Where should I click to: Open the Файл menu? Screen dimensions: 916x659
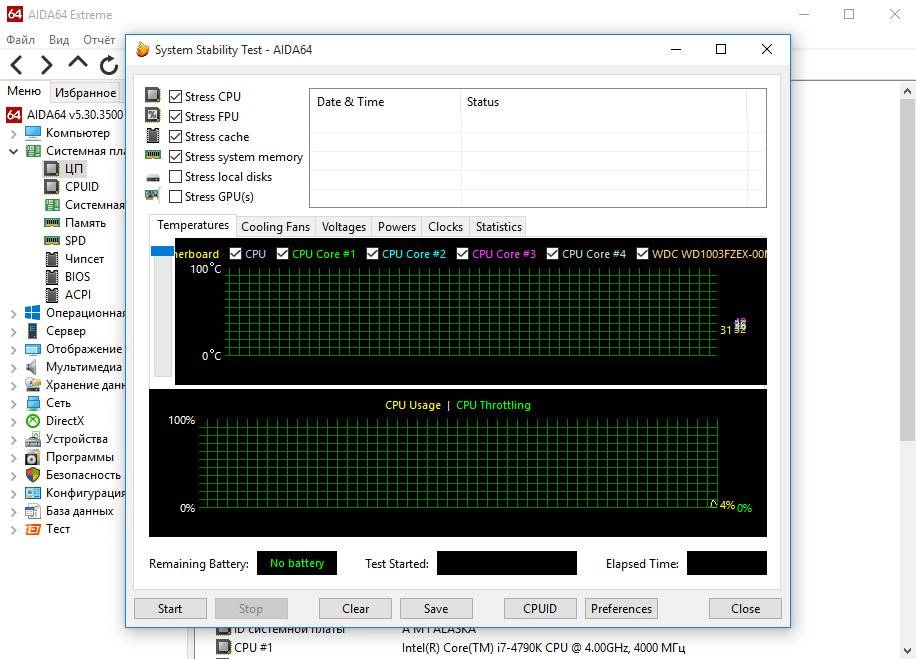coord(20,40)
